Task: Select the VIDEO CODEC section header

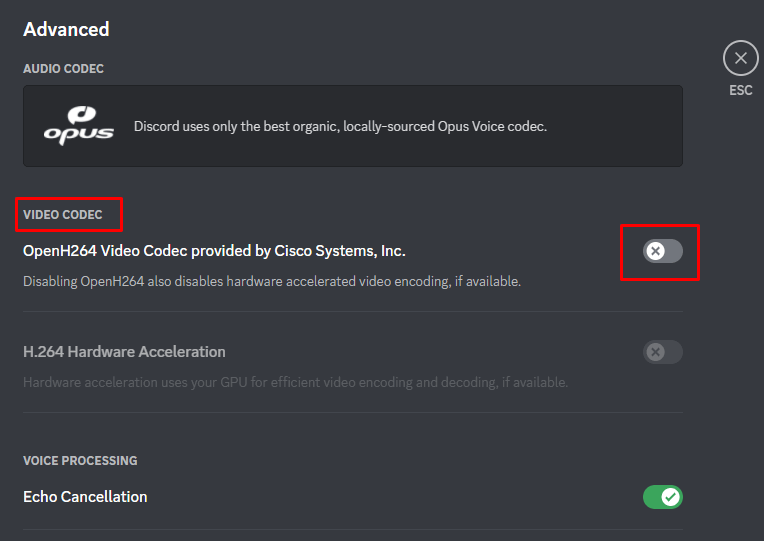Action: (63, 215)
